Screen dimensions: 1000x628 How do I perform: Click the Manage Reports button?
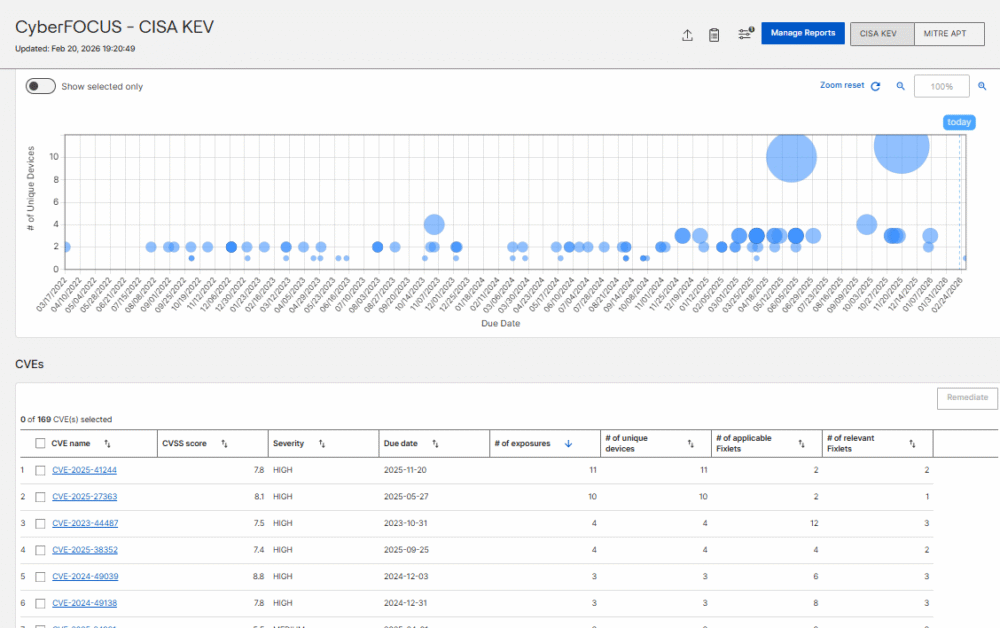[803, 33]
